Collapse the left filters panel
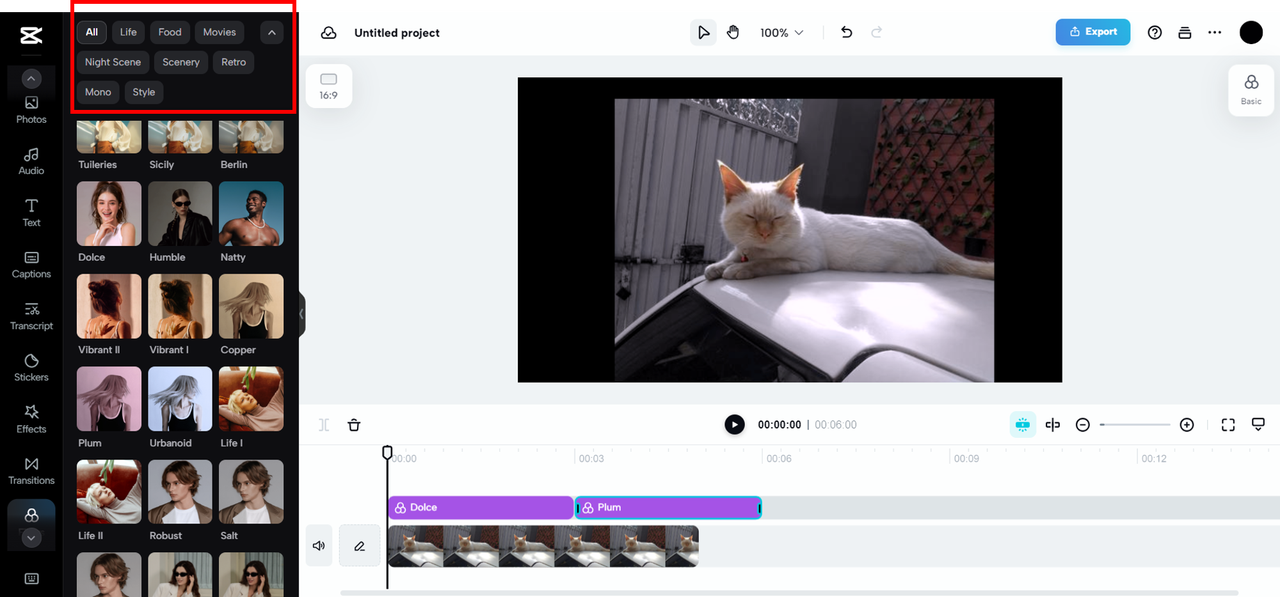 coord(301,314)
